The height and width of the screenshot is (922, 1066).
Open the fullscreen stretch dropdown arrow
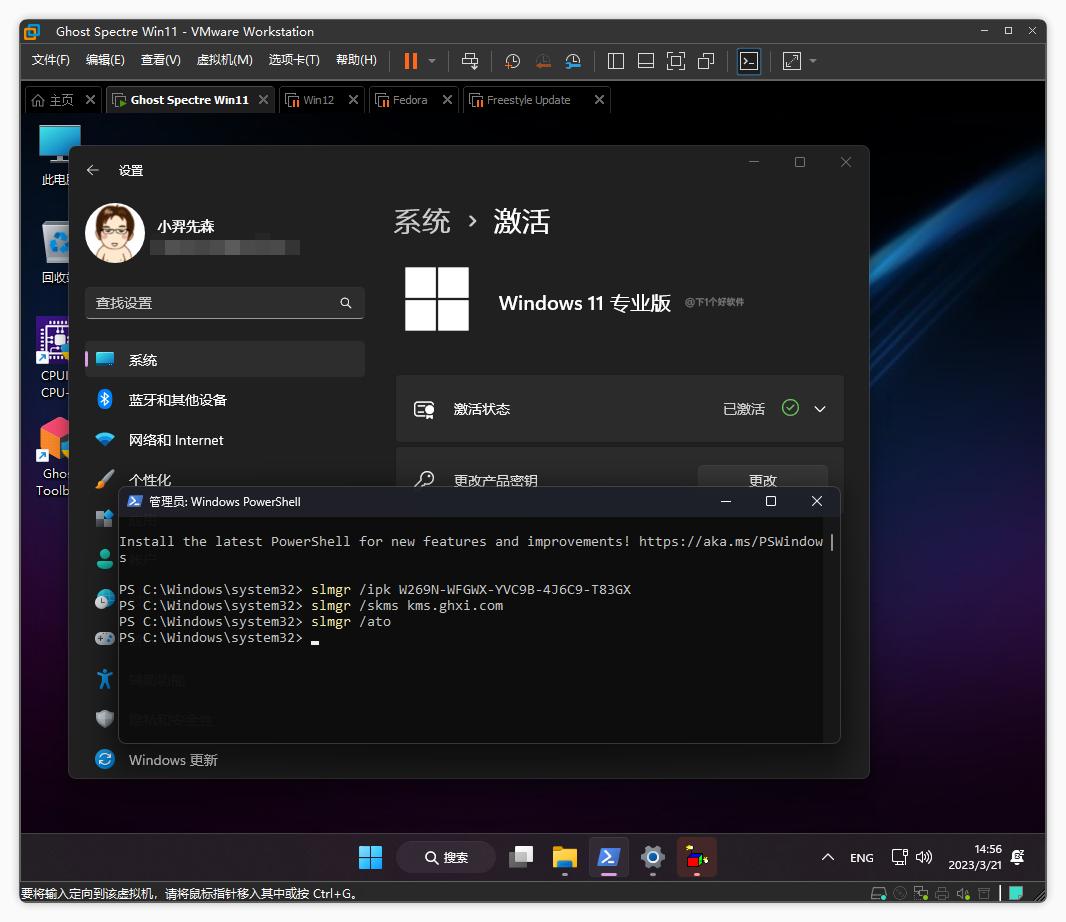click(x=810, y=61)
